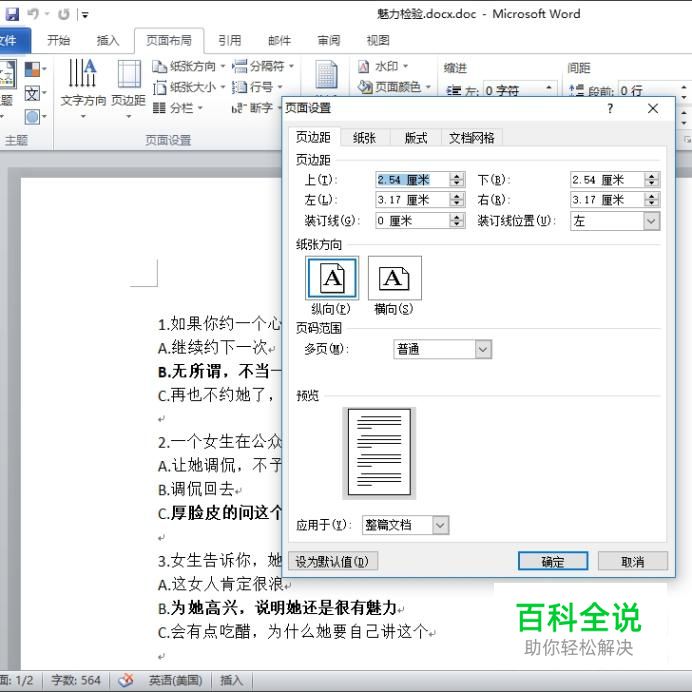Switch to the 审阅 ribbon tab
Viewport: 692px width, 692px height.
pyautogui.click(x=329, y=41)
